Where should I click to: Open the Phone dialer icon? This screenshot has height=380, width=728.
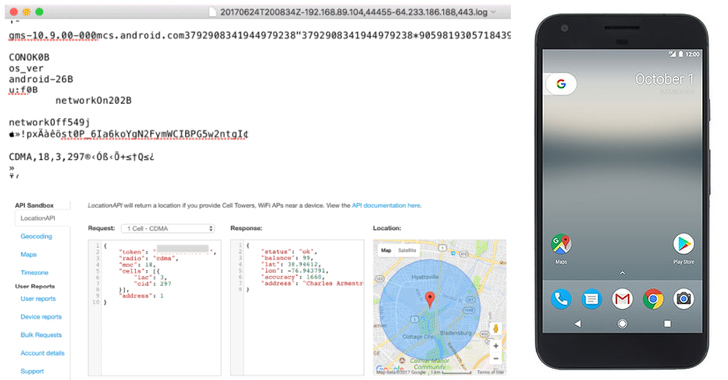coord(561,299)
